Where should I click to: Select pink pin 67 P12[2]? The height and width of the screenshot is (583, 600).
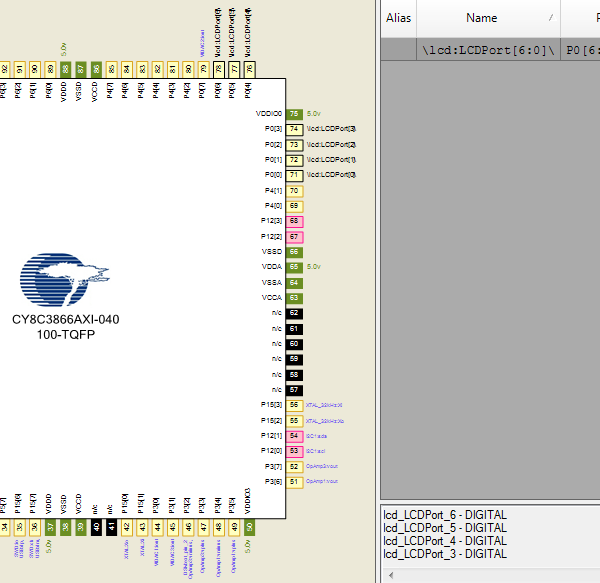point(294,237)
